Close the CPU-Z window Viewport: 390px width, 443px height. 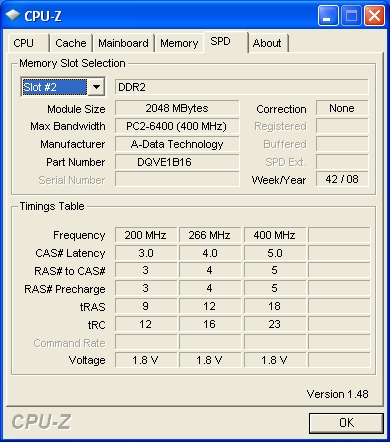click(x=374, y=15)
